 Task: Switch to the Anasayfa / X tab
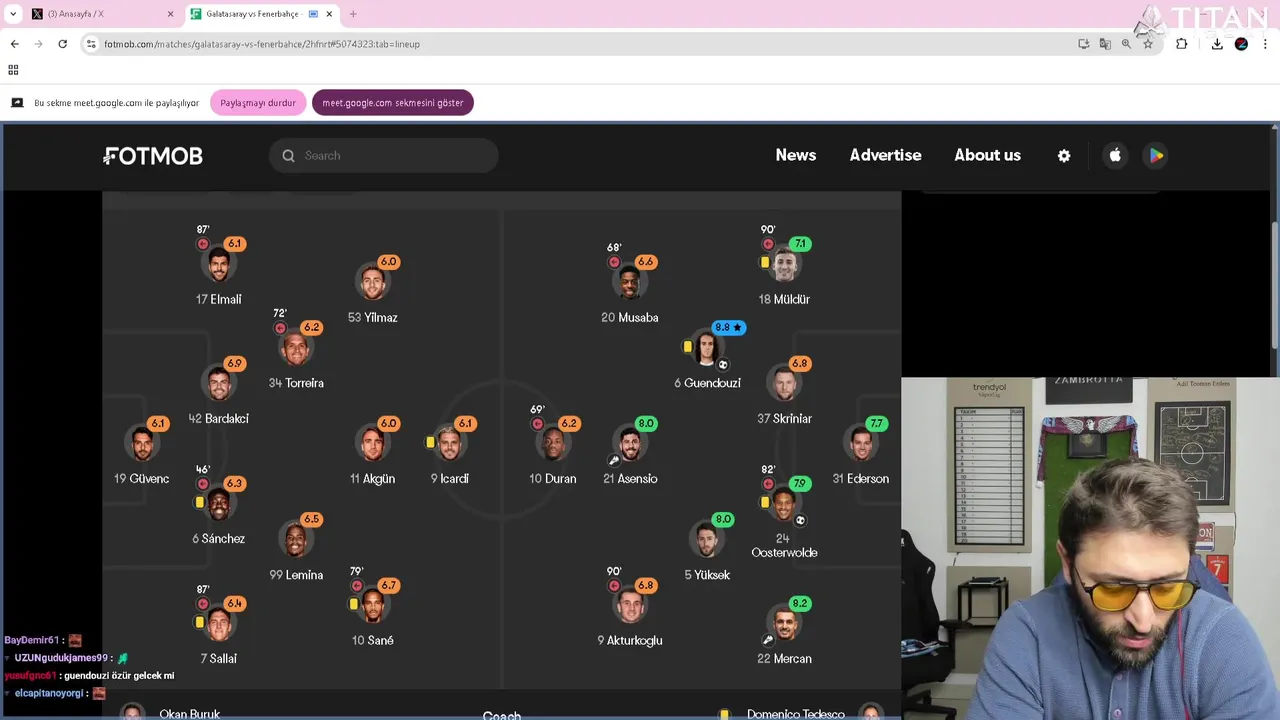(x=101, y=14)
